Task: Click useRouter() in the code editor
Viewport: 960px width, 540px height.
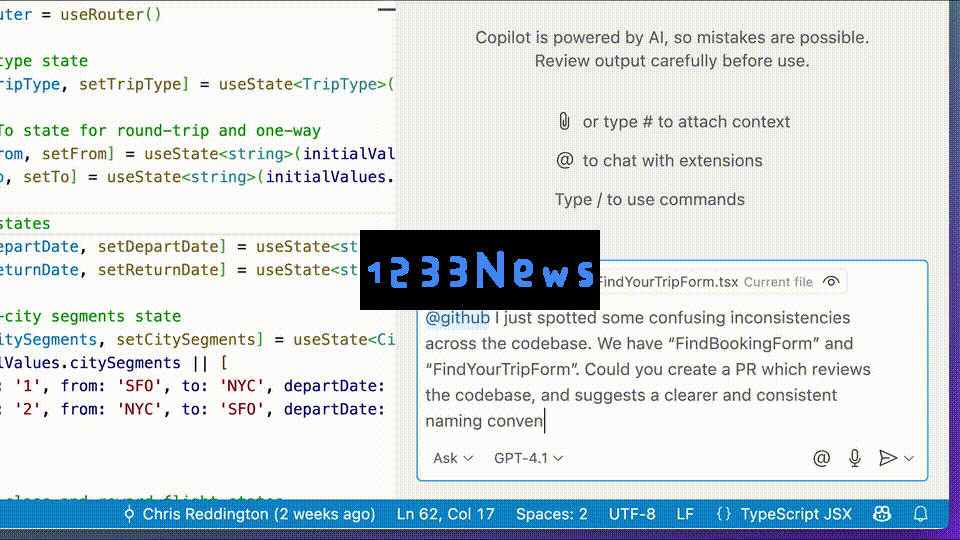Action: pos(111,15)
